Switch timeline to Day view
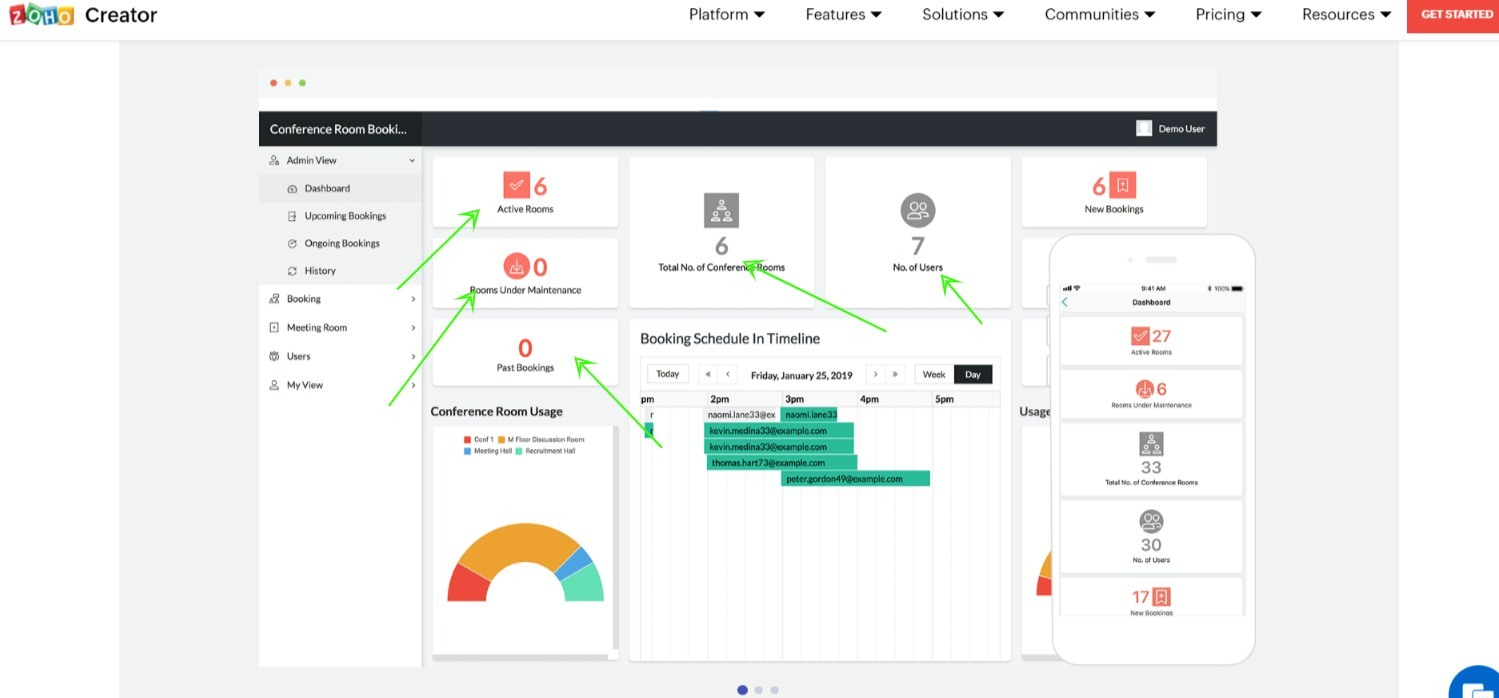The image size is (1499, 698). click(x=973, y=374)
